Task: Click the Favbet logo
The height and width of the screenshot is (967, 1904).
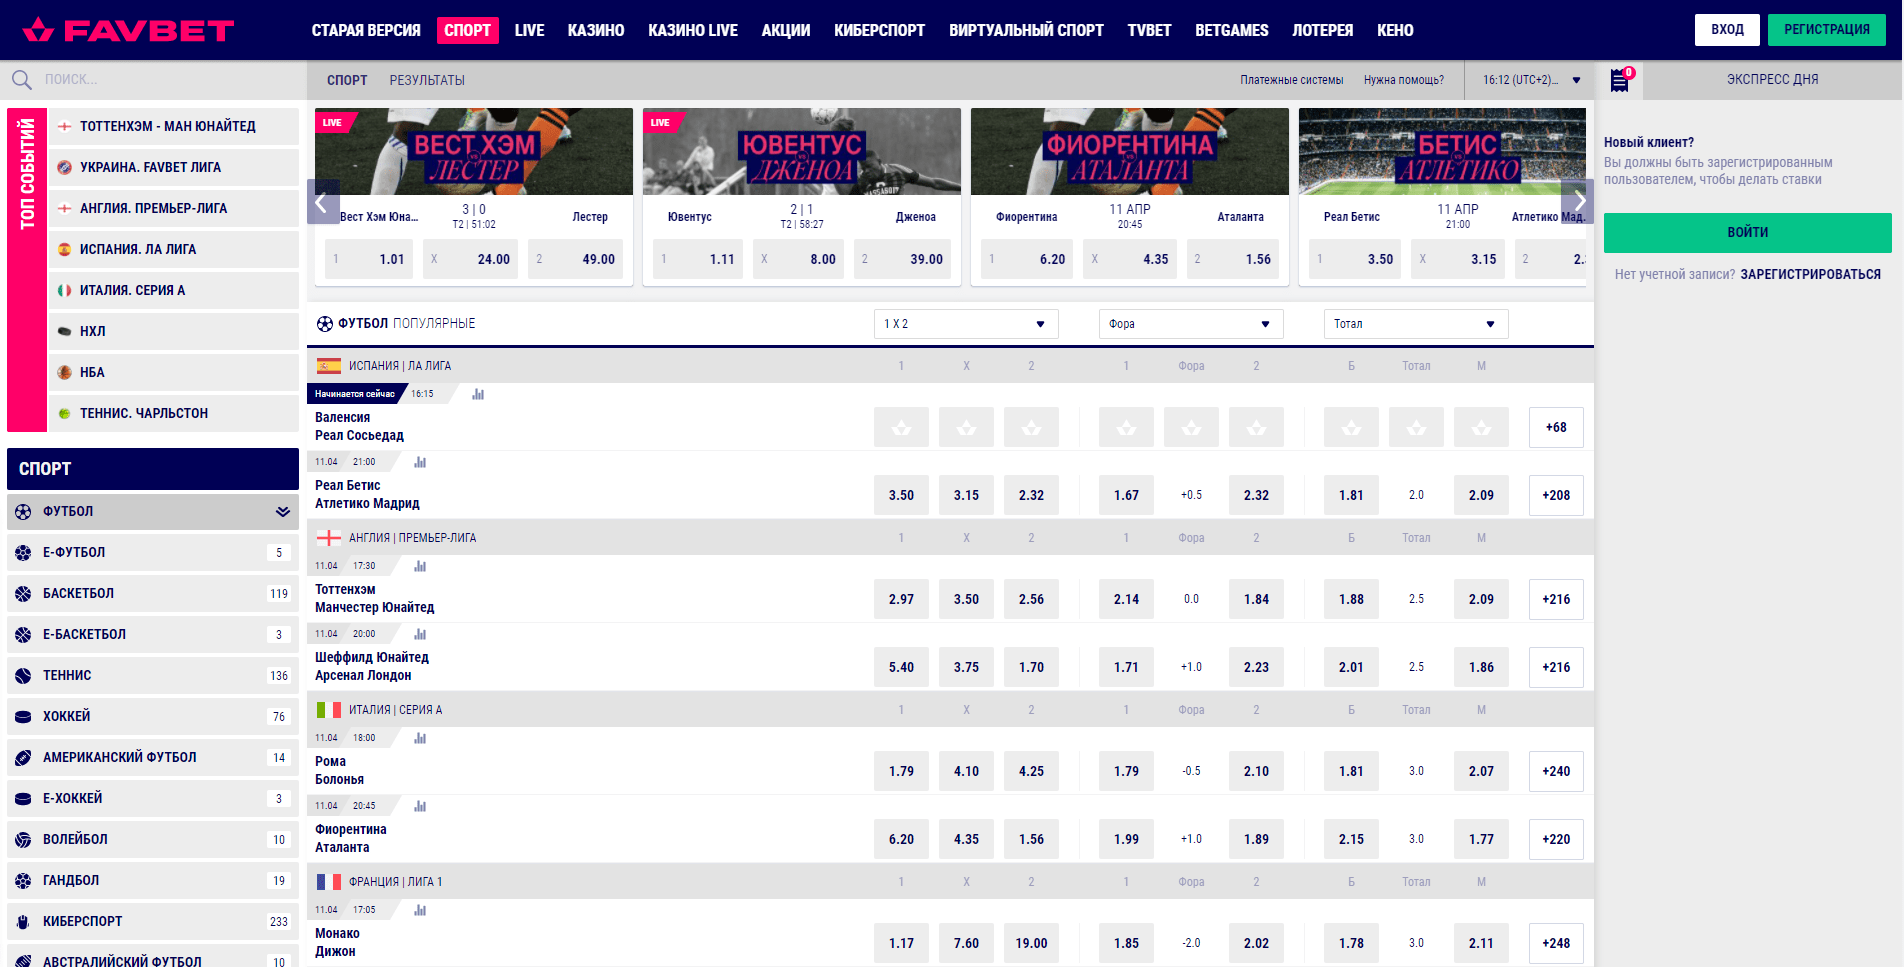Action: [x=128, y=30]
